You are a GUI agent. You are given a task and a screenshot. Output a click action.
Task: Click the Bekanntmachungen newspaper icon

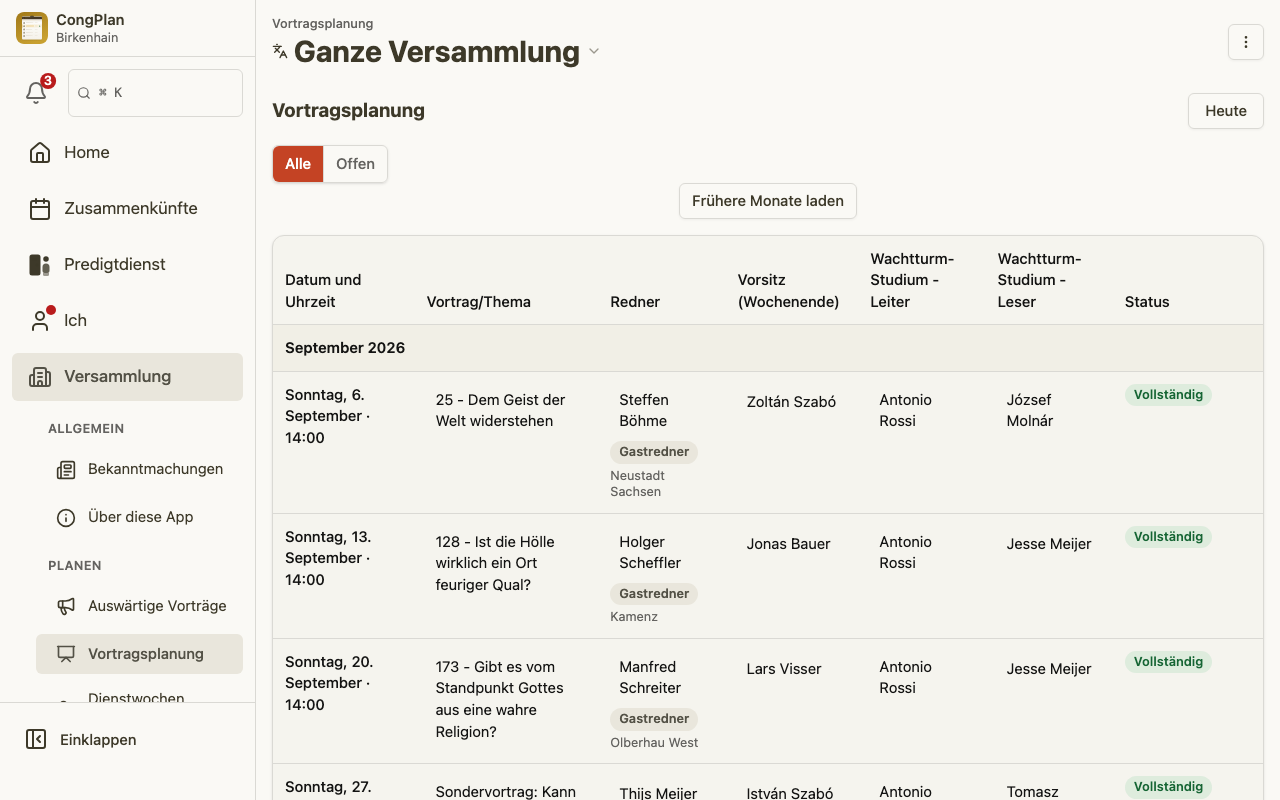[x=66, y=470]
